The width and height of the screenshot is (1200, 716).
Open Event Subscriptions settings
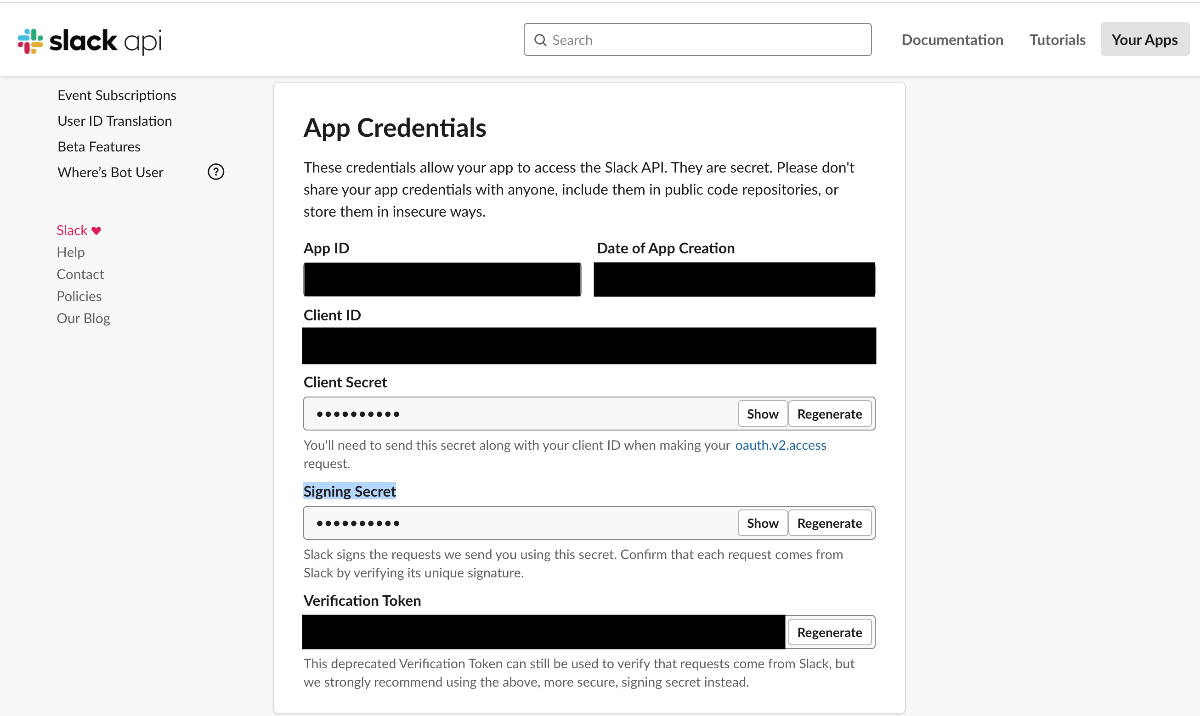tap(117, 95)
